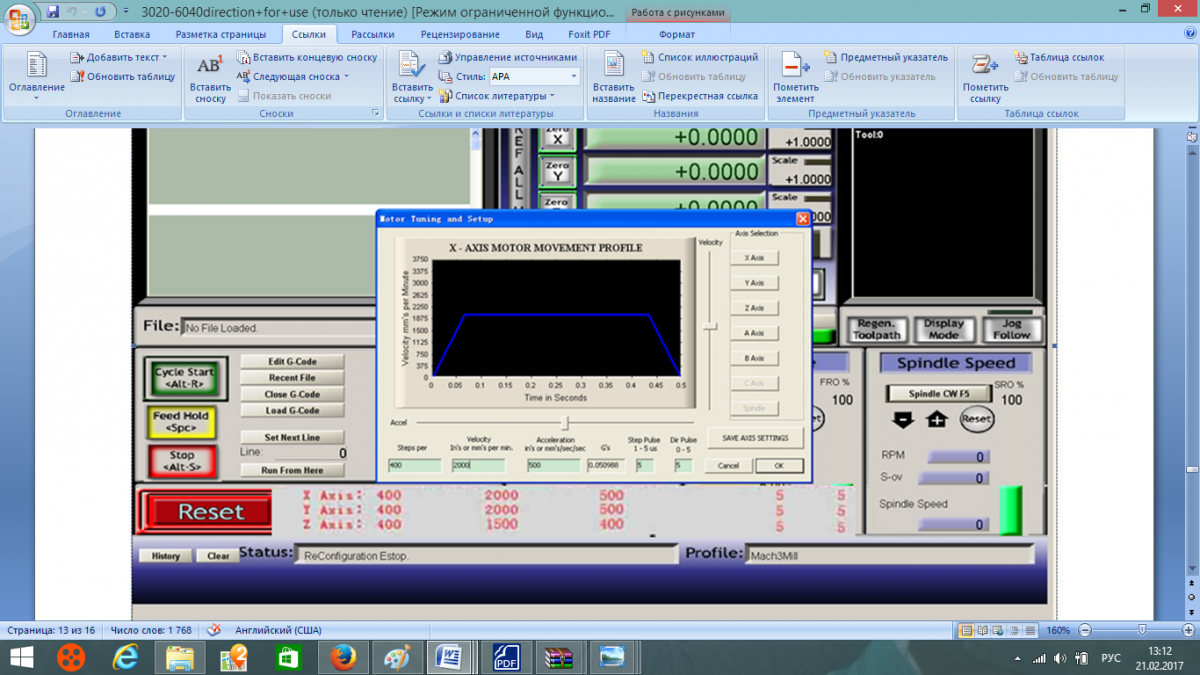This screenshot has width=1200, height=675.
Task: Click the language indicator Английский (США)
Action: (x=278, y=631)
